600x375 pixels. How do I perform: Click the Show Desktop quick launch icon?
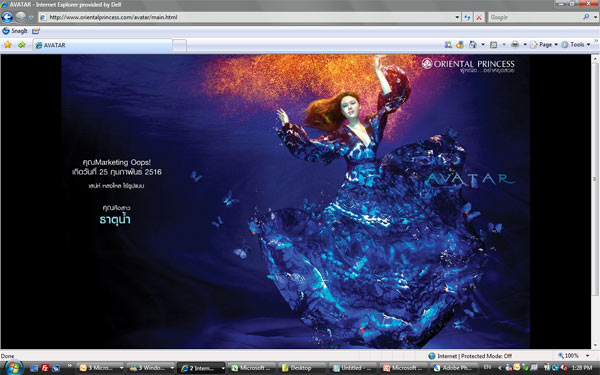pyautogui.click(x=34, y=368)
